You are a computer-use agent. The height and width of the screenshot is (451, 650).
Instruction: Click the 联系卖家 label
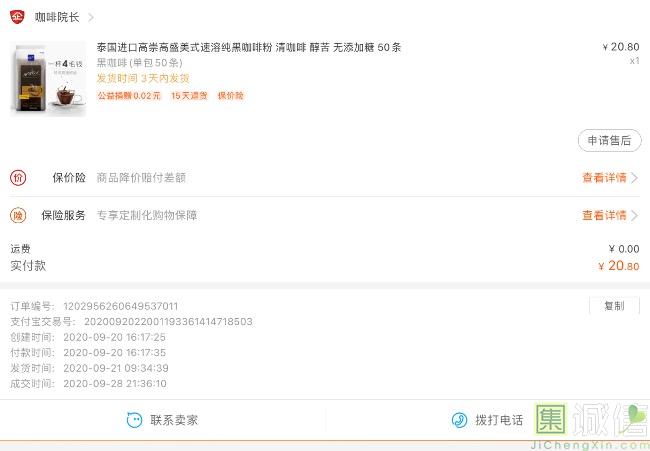[x=174, y=420]
